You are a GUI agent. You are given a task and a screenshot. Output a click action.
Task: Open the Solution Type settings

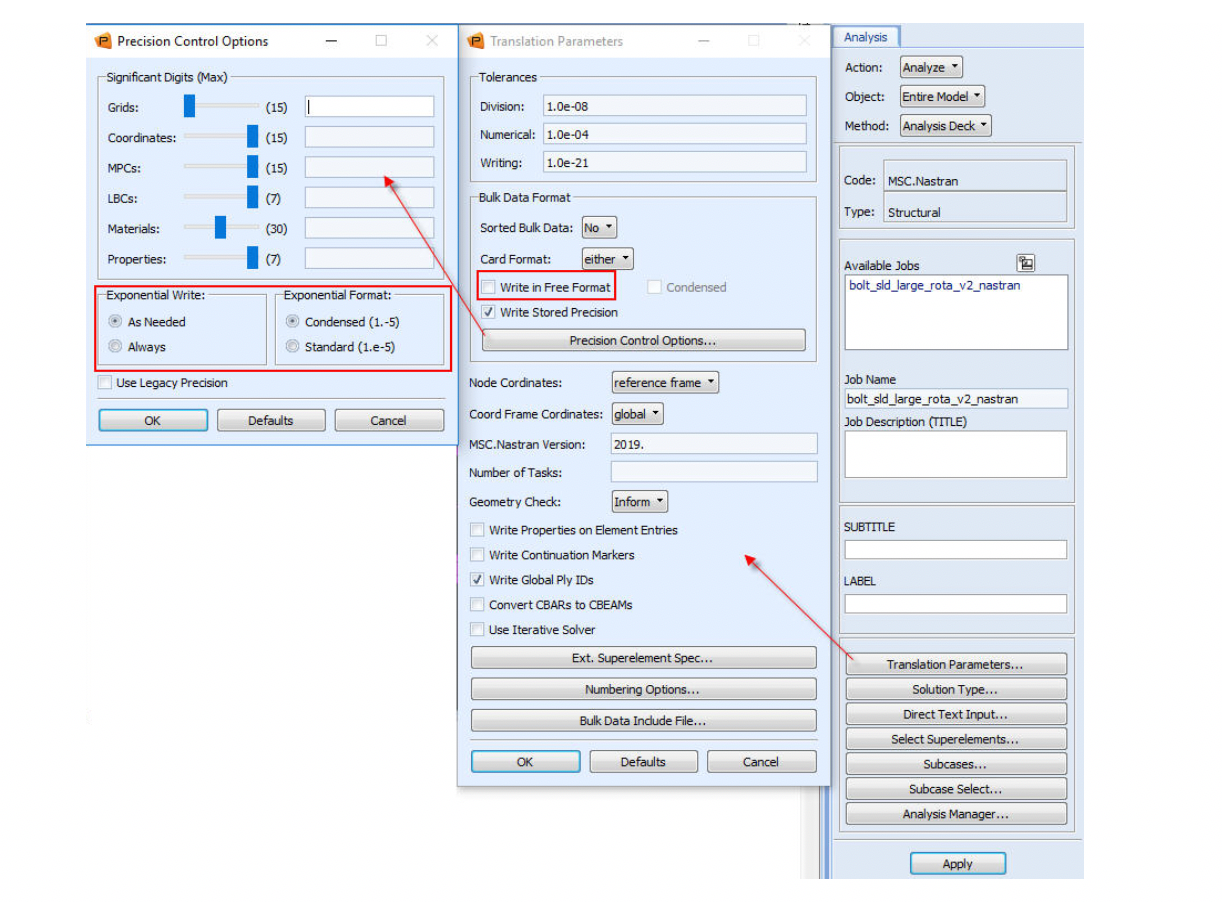point(955,688)
